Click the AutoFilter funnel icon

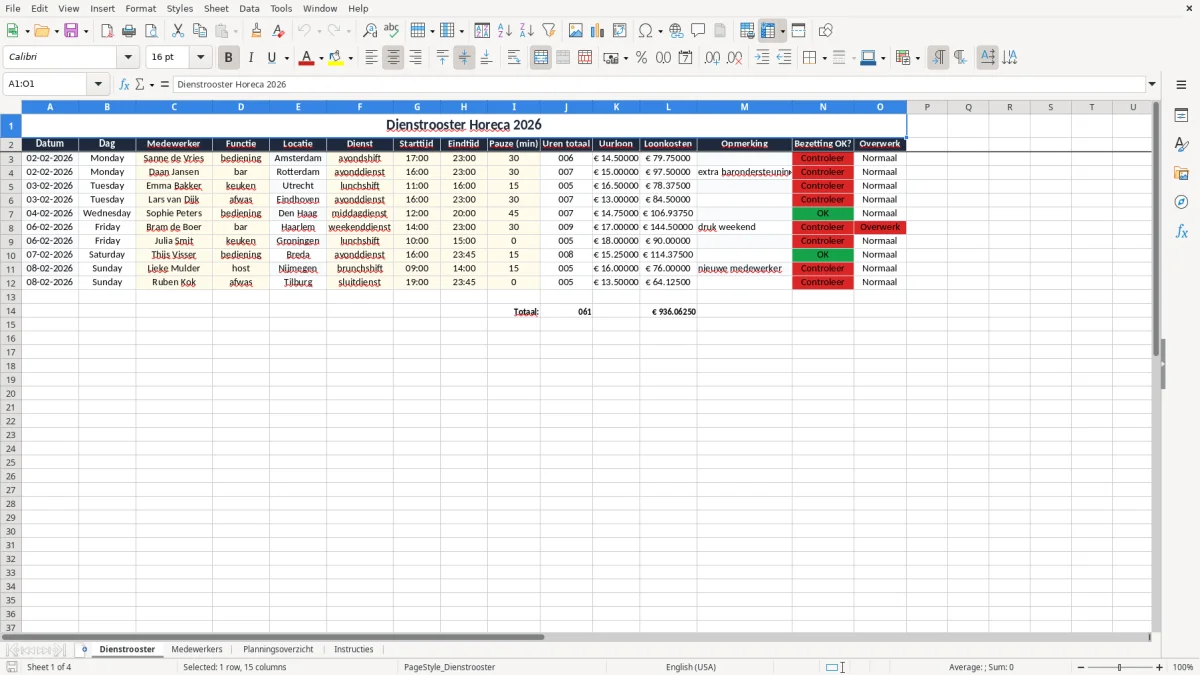[549, 31]
